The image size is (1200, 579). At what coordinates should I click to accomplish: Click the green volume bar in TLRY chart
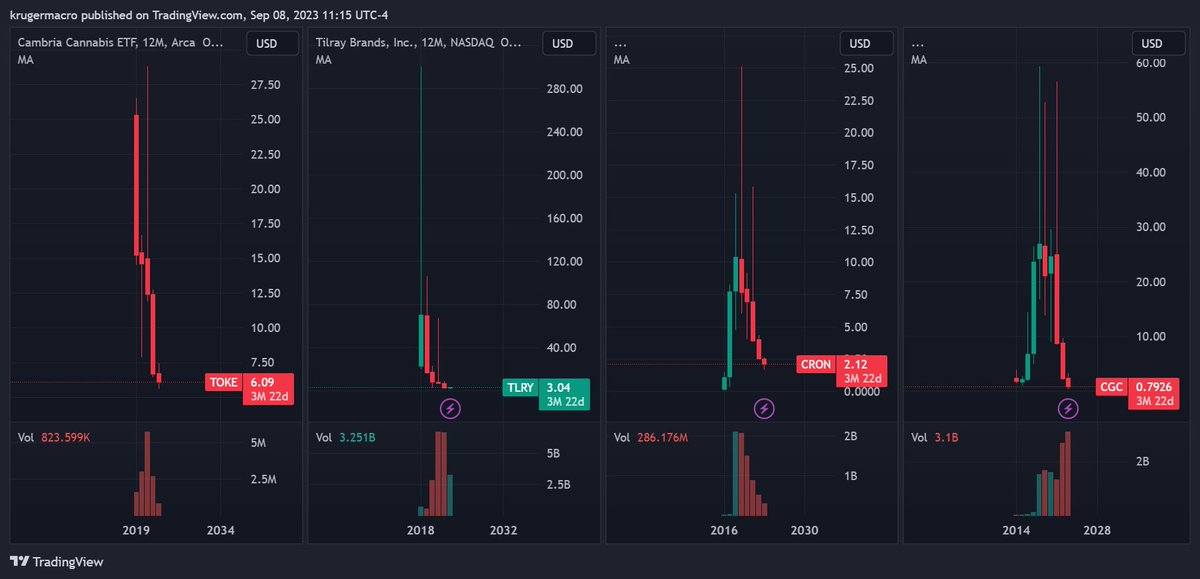coord(449,494)
